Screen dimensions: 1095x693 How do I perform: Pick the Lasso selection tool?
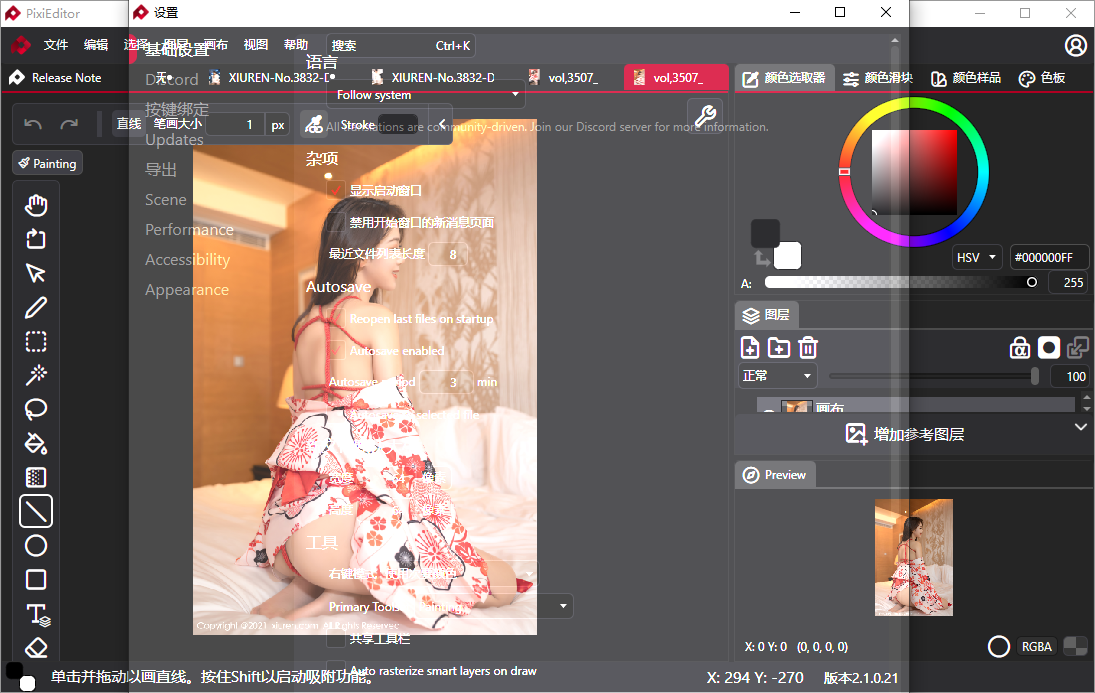[x=36, y=409]
